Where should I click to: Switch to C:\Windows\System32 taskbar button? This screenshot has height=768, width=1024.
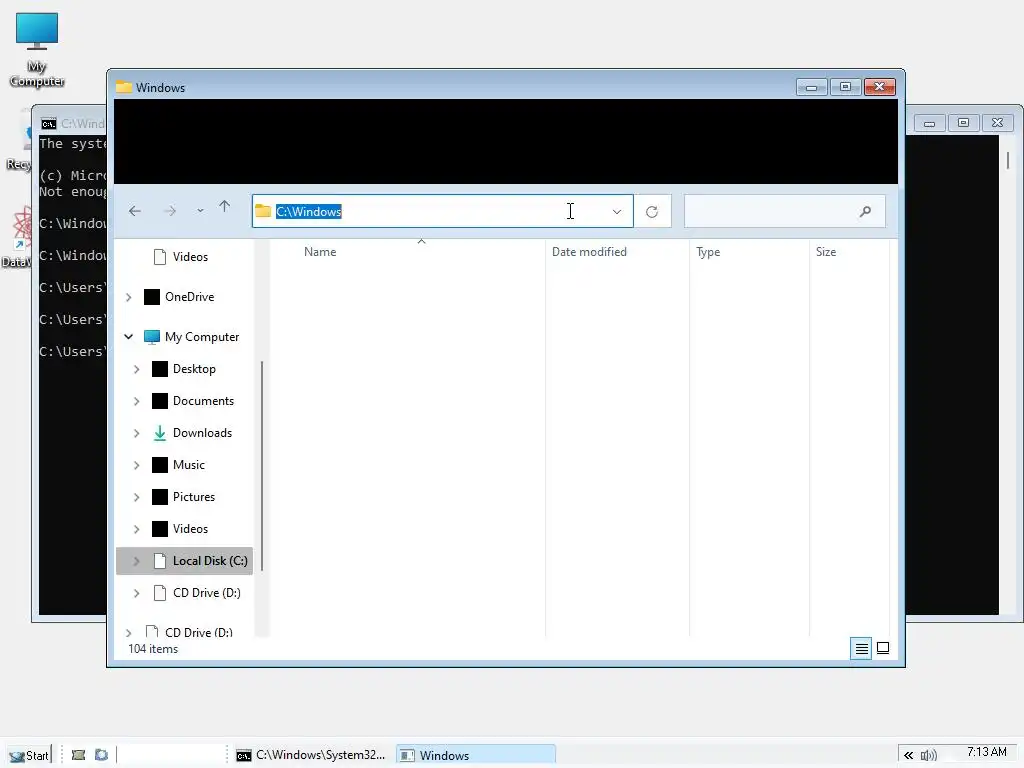pyautogui.click(x=311, y=755)
